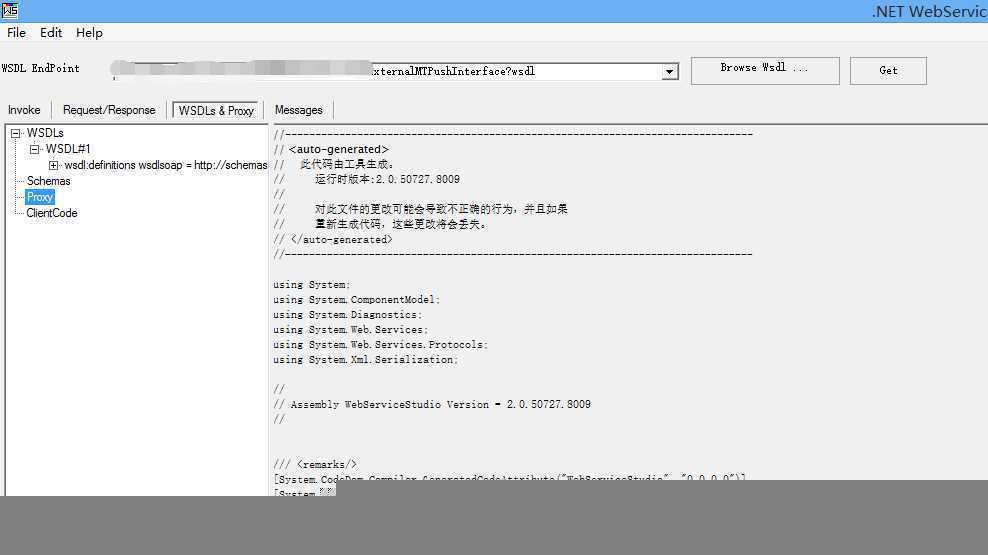Click the '/// <remarks/>' code line
The width and height of the screenshot is (988, 555).
315,464
